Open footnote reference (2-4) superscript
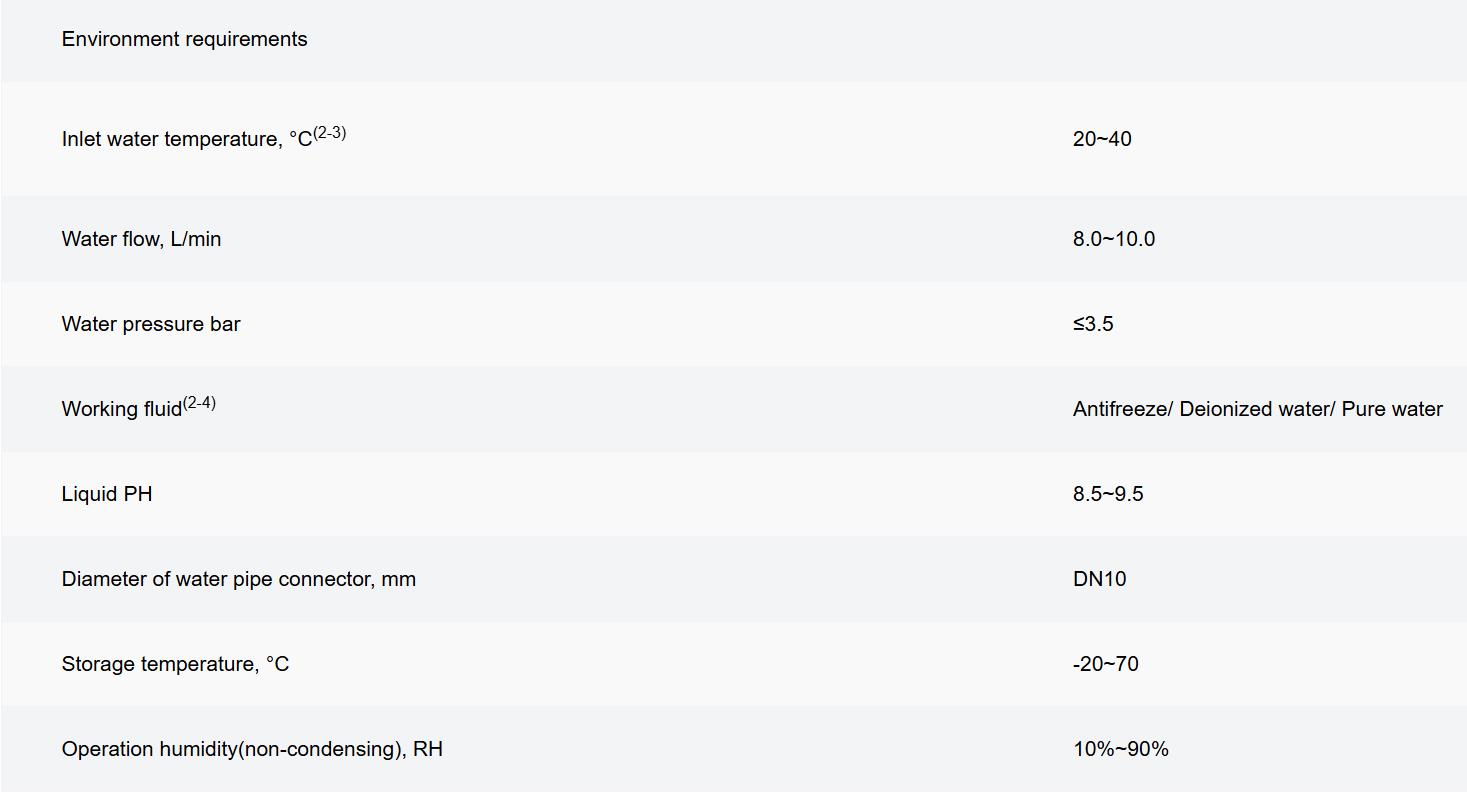The width and height of the screenshot is (1467, 805). click(x=199, y=403)
